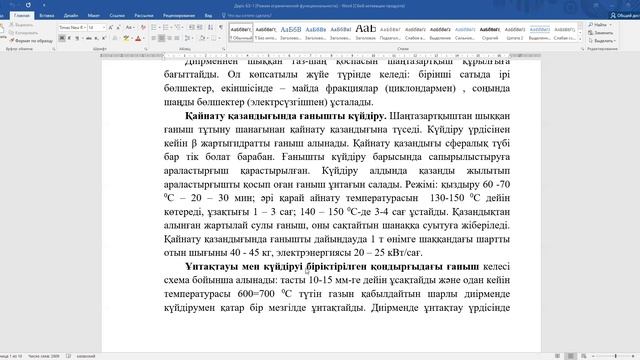Clear all formatting icon
This screenshot has height=360, width=640.
coord(143,27)
